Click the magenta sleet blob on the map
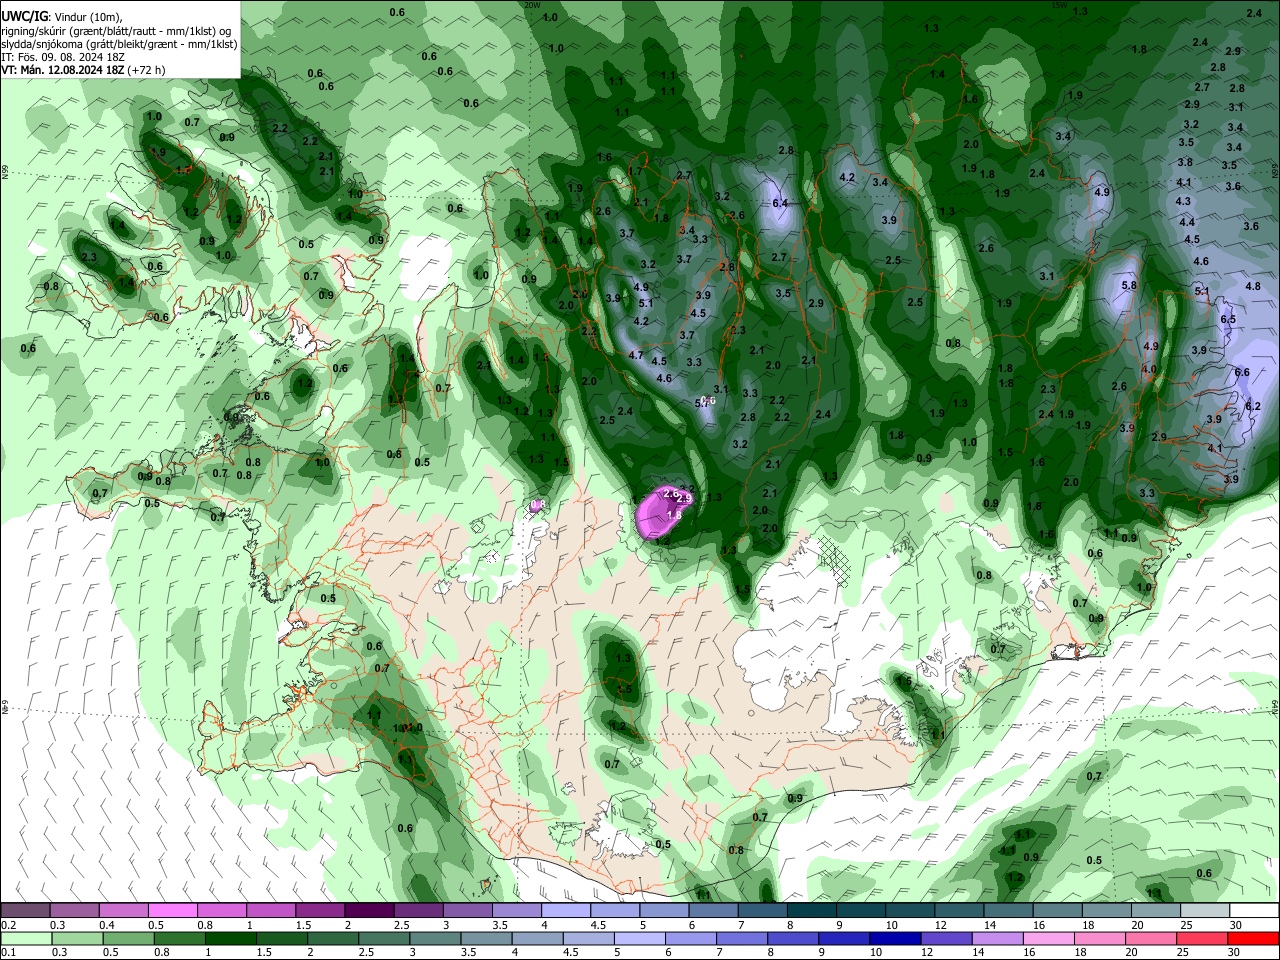This screenshot has width=1280, height=960. coord(660,512)
